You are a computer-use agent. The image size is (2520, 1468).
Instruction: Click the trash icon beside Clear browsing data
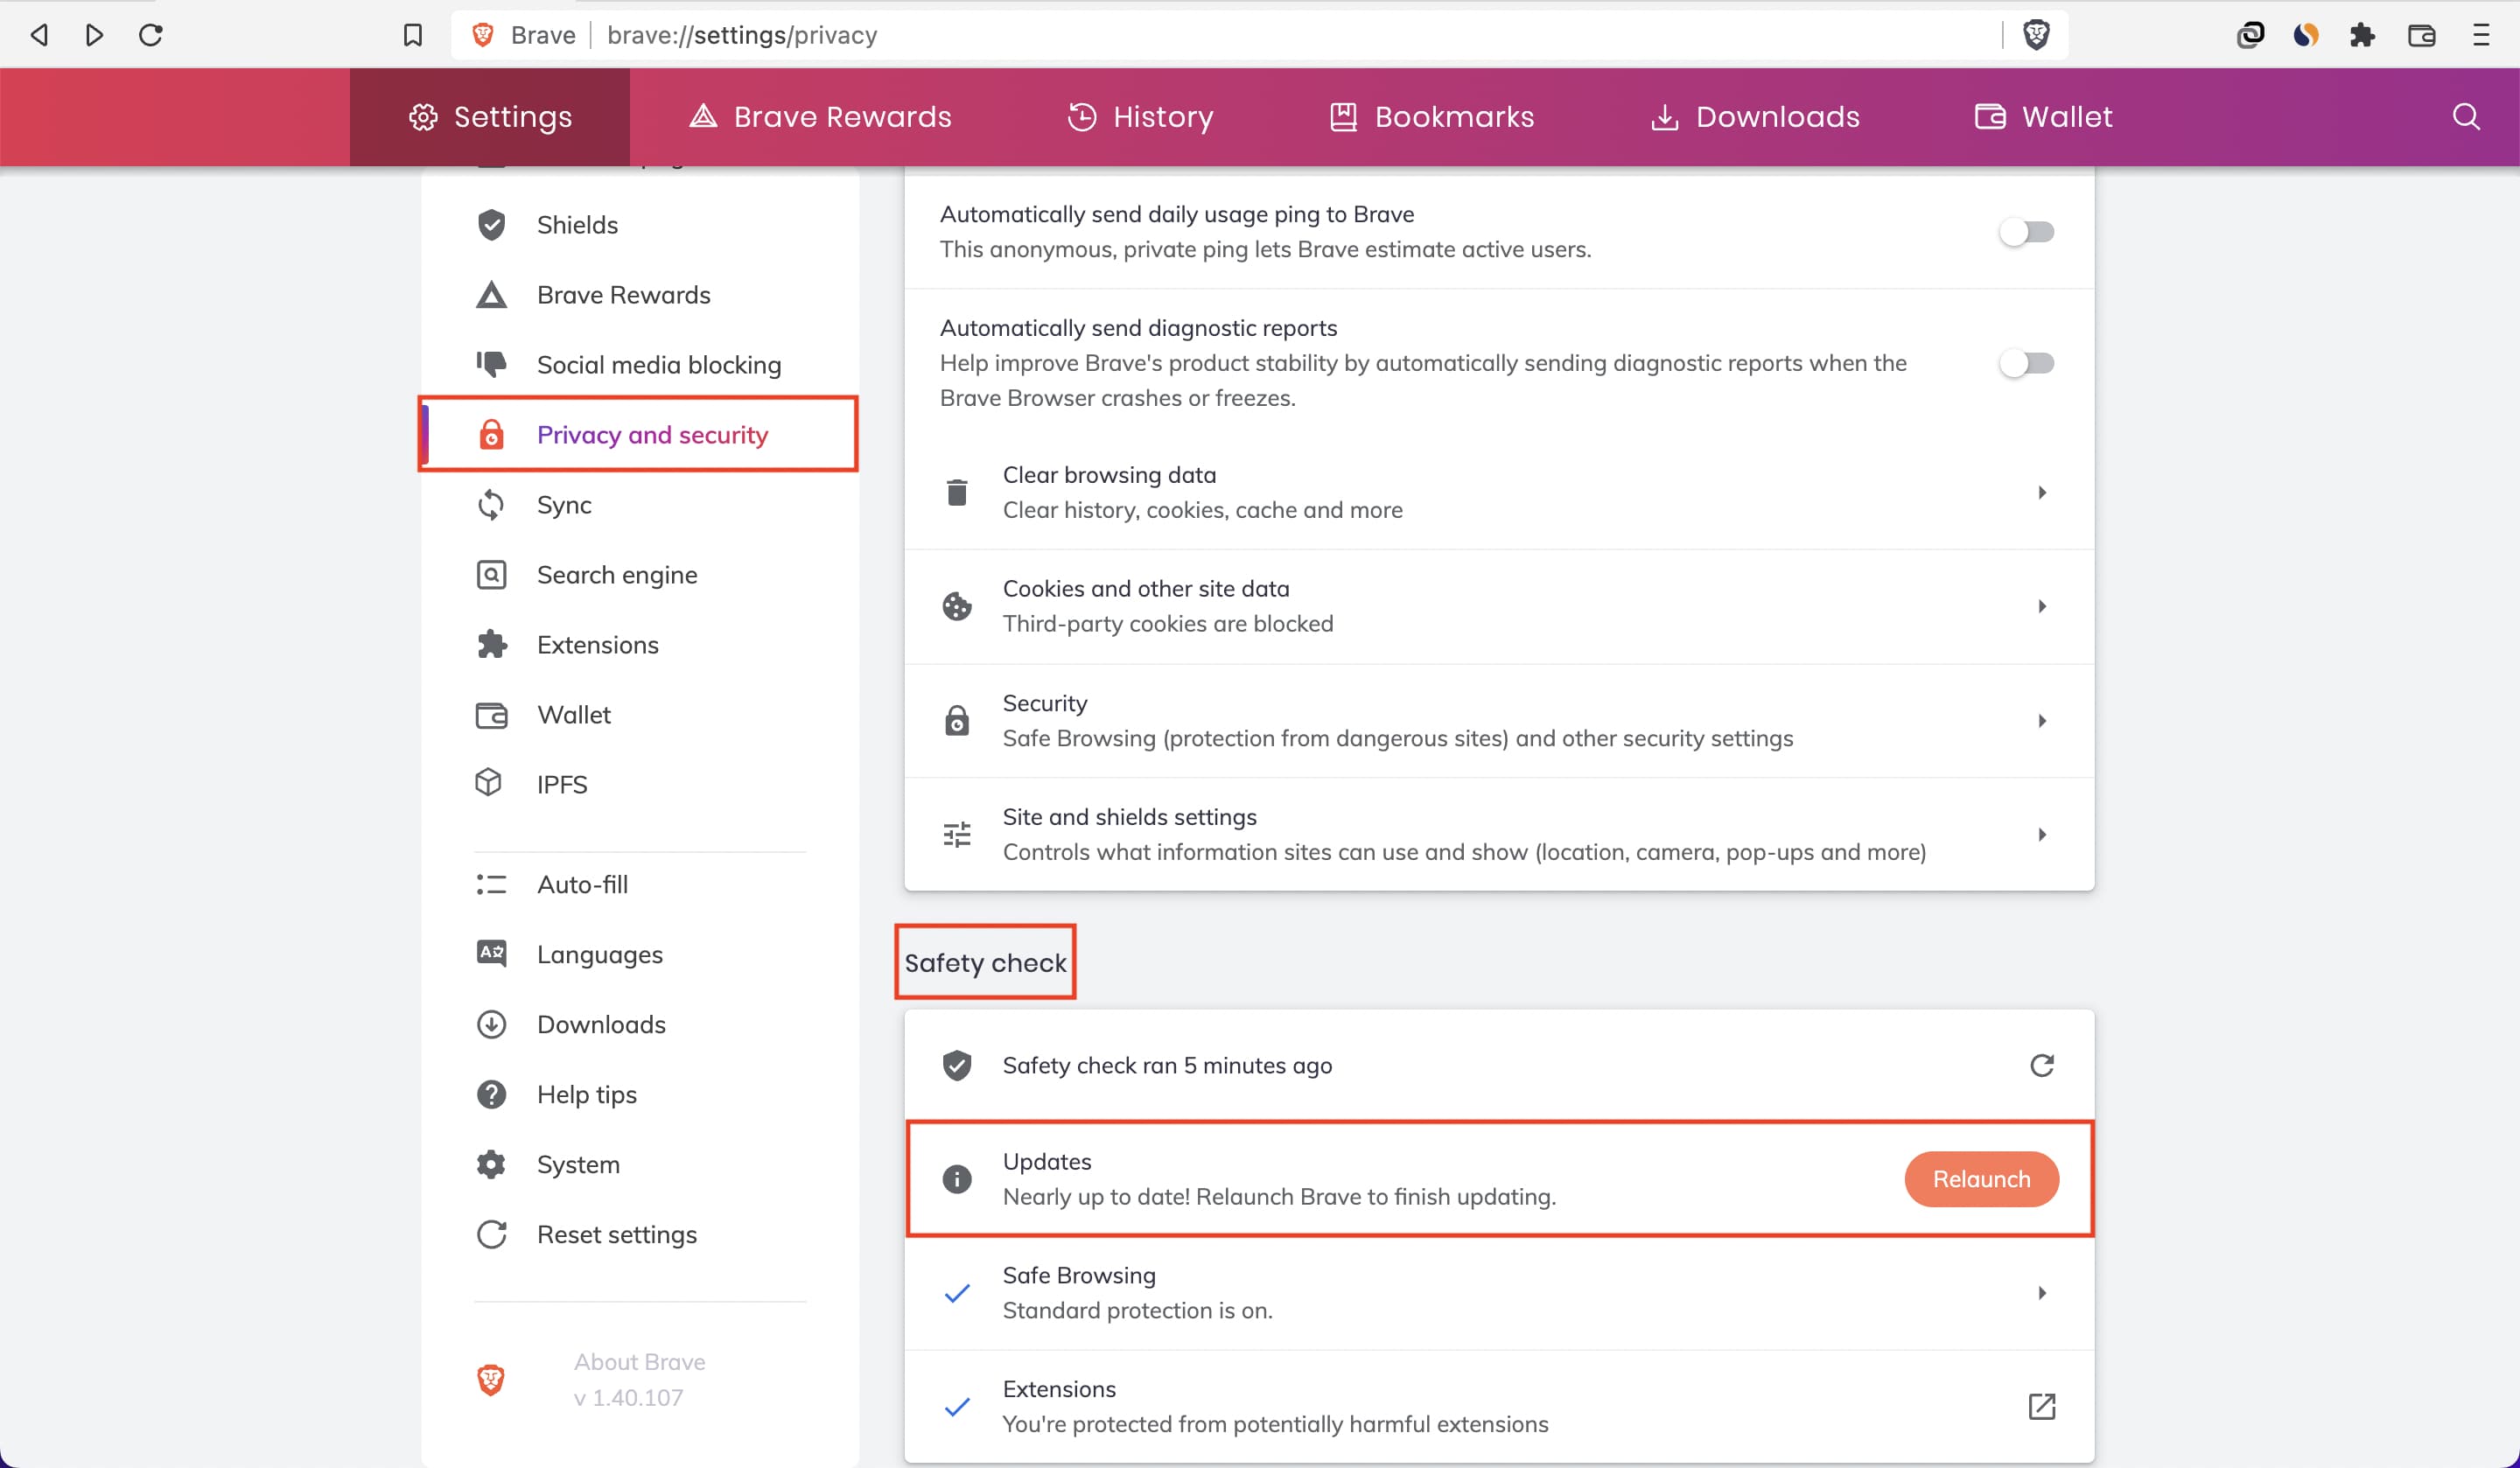tap(957, 492)
